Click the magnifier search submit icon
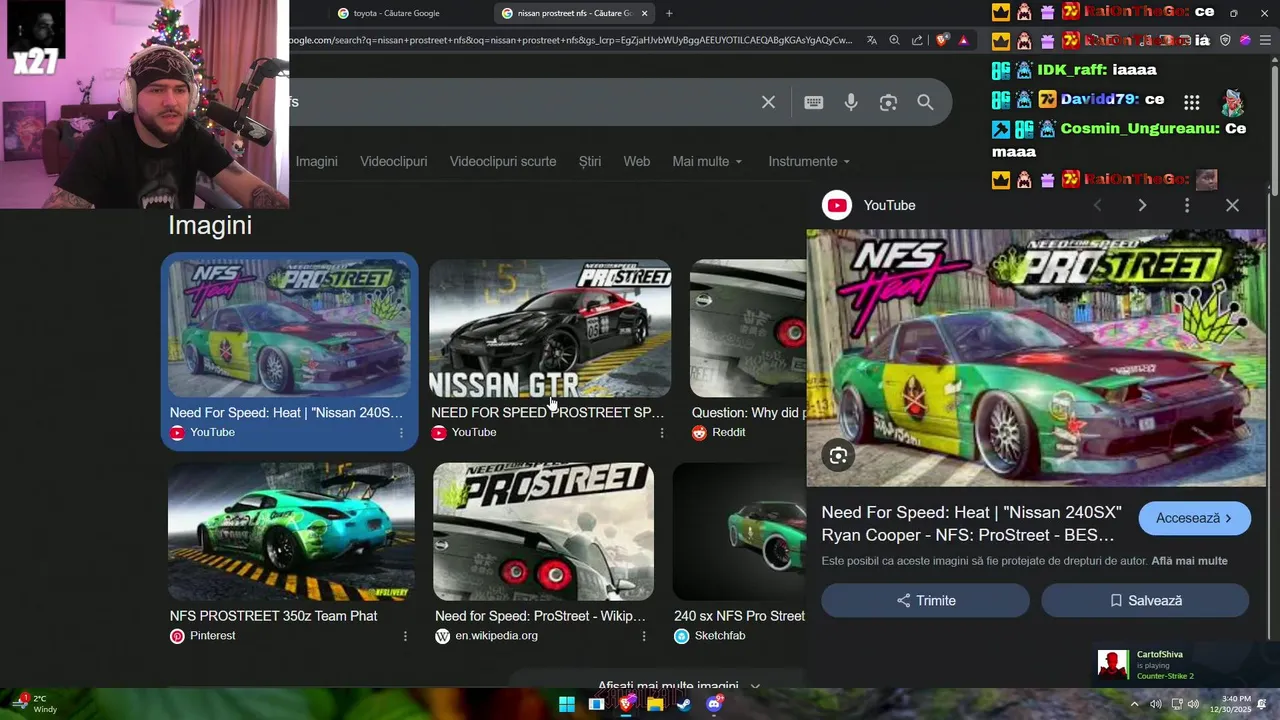Screen dimensions: 1280x720 925,102
